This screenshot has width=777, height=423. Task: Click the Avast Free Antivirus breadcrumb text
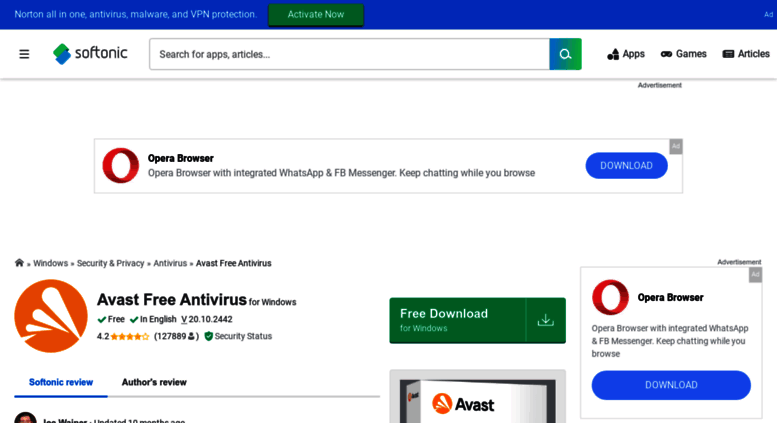(233, 263)
